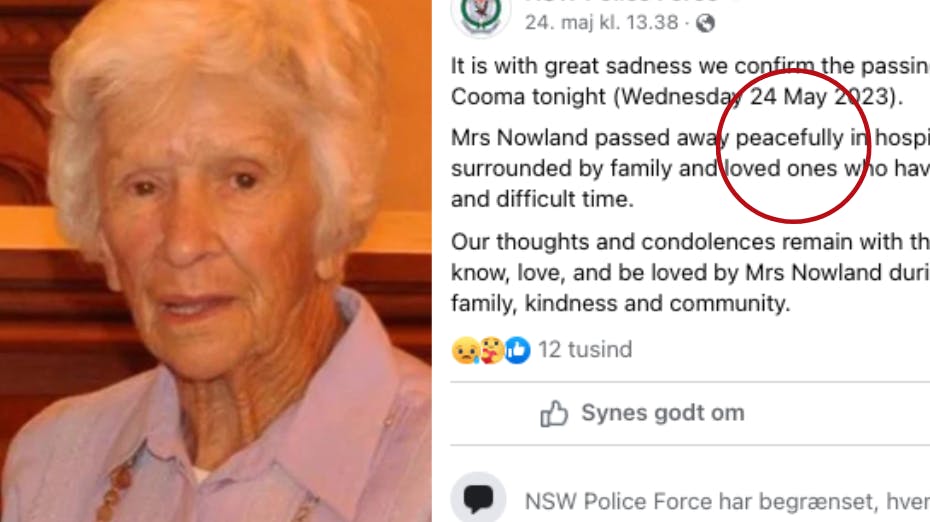Click the family, kindness and community line
Screen dimensions: 930x522
point(620,304)
